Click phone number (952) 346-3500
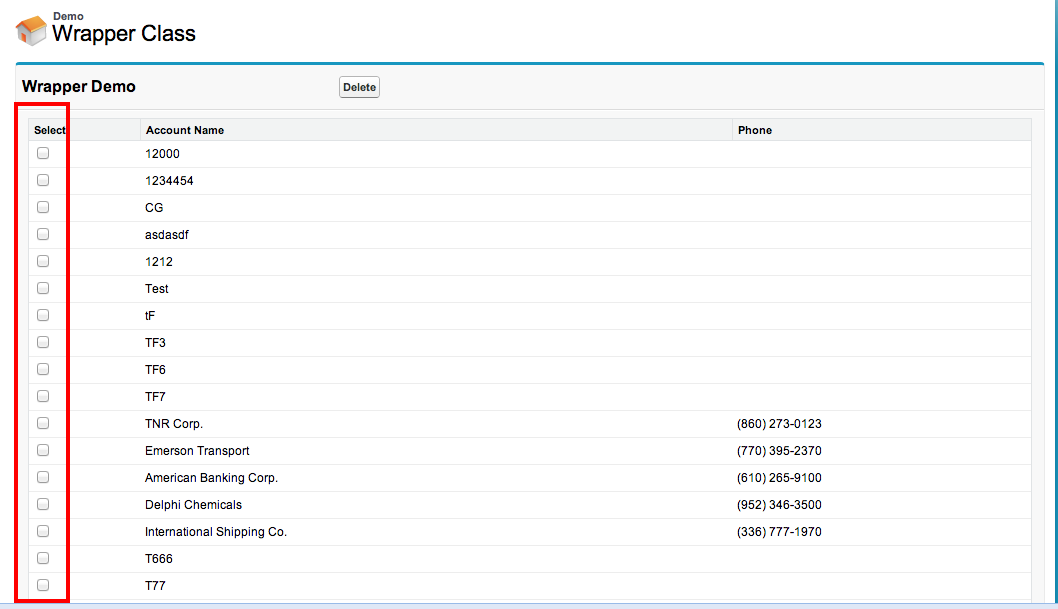 779,504
